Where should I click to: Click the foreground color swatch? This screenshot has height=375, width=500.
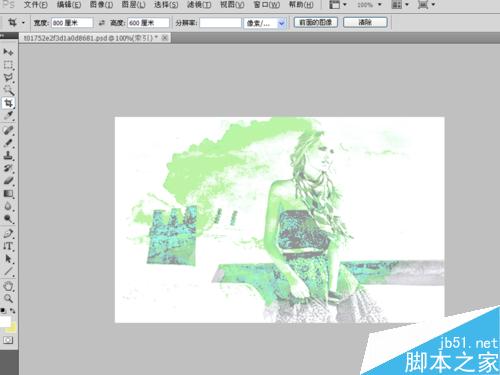5,322
